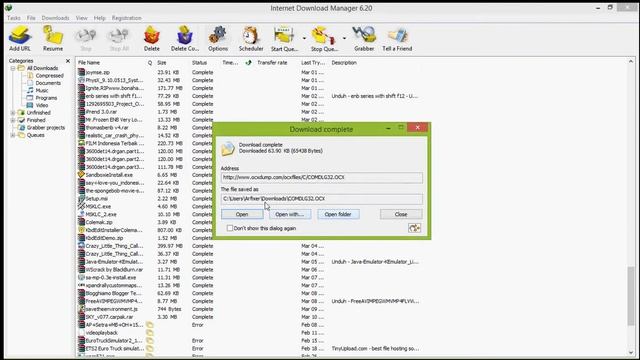Select the Music category

coord(42,91)
